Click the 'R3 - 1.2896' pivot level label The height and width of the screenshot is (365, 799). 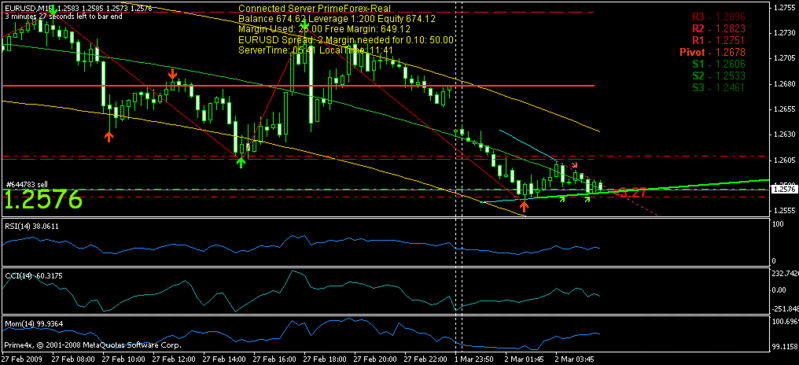719,17
